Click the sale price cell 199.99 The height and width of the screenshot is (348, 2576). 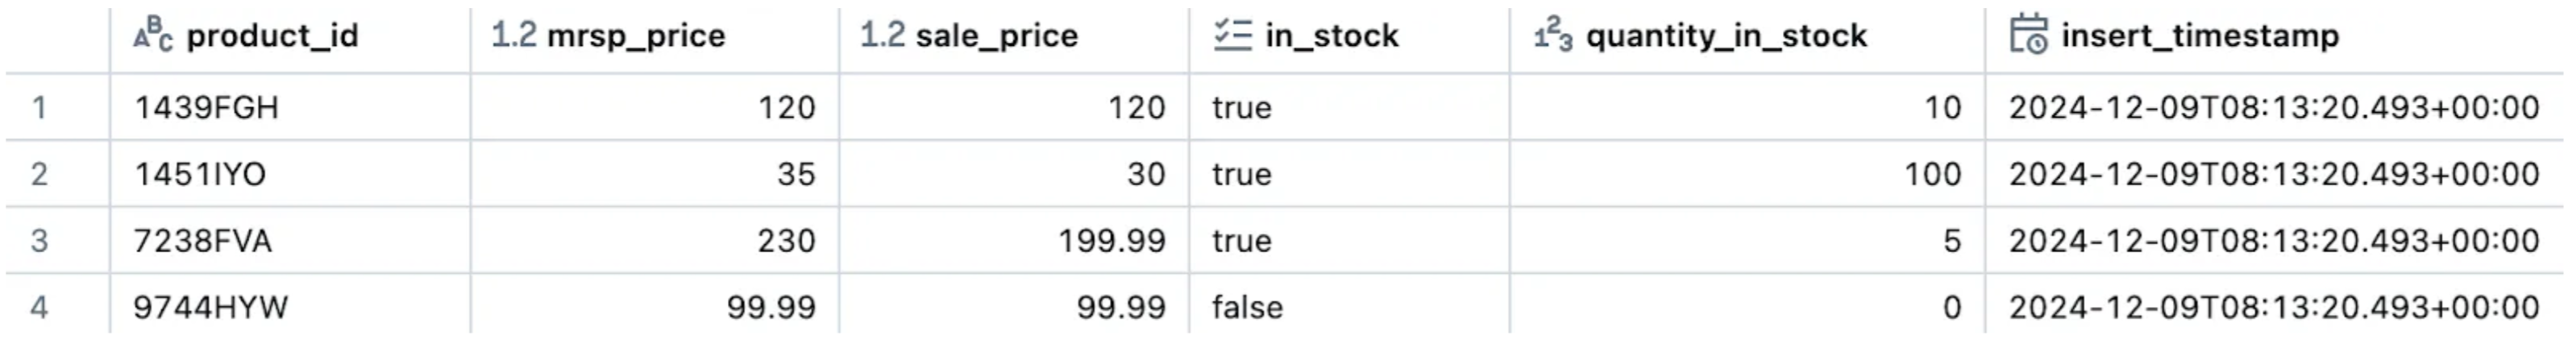click(1112, 241)
